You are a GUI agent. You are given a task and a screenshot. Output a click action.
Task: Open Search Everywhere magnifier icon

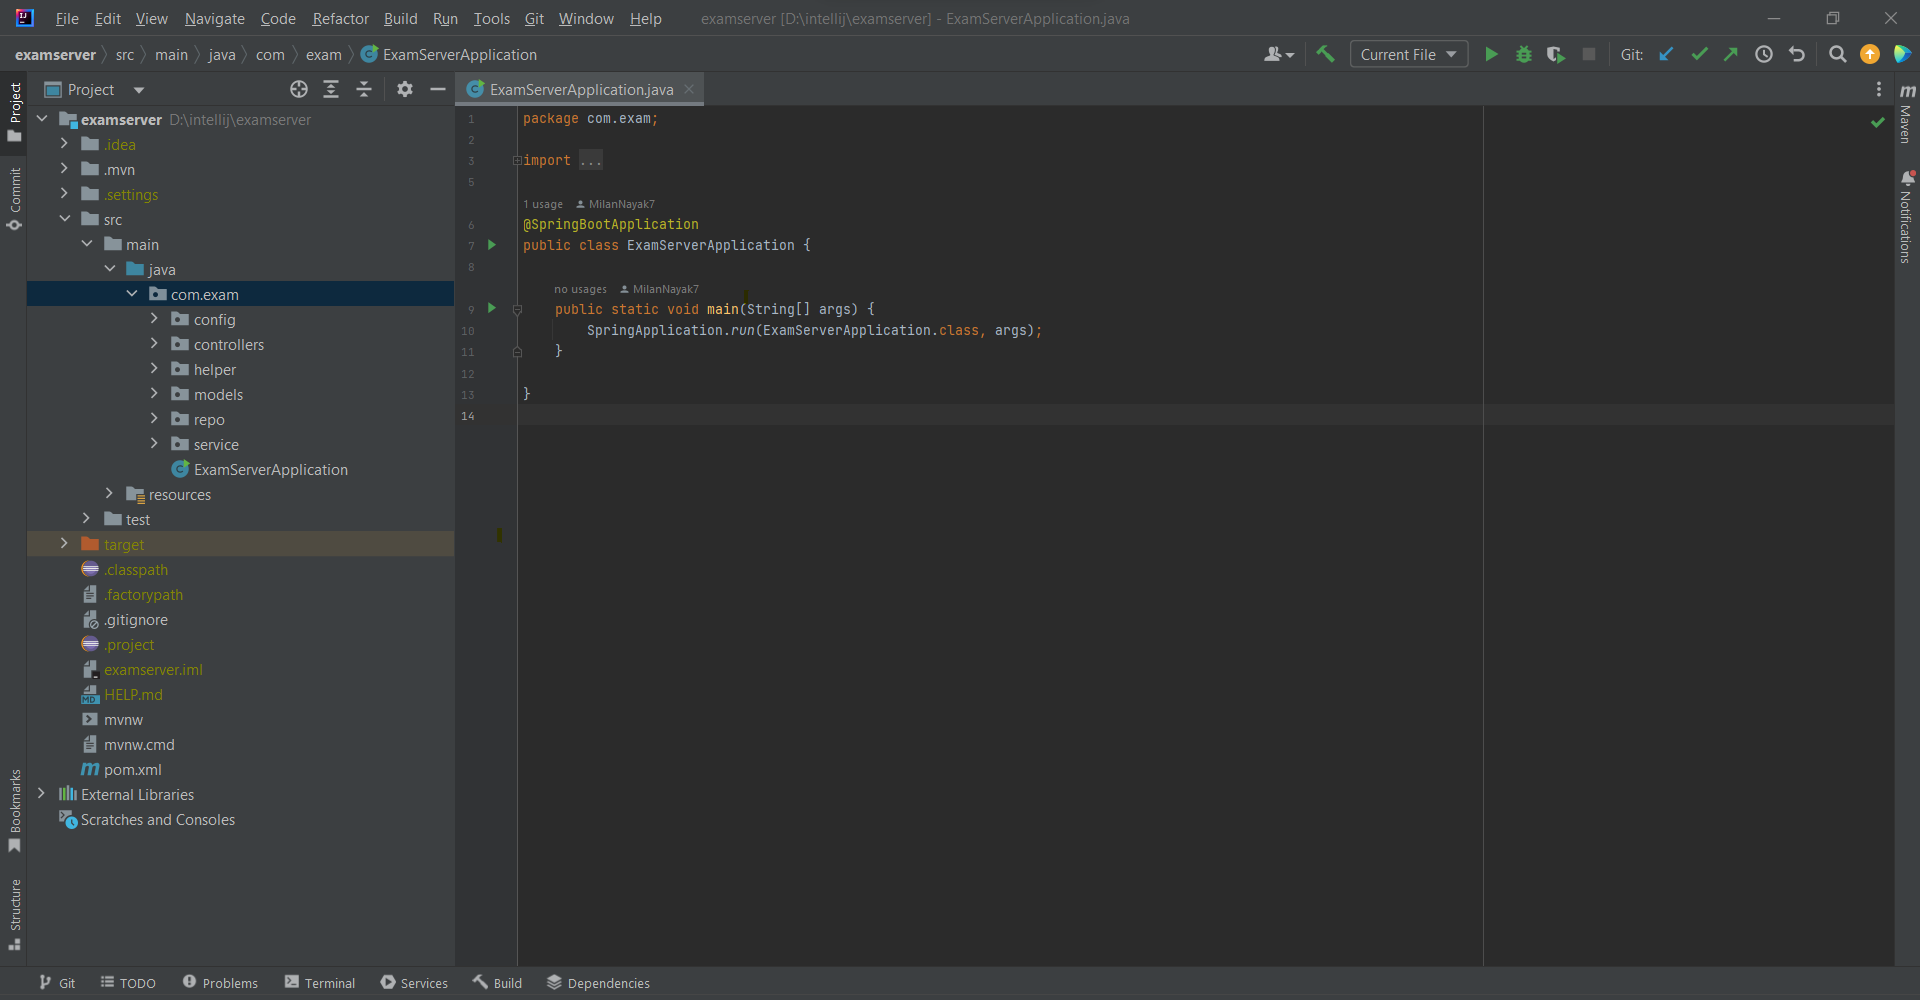pyautogui.click(x=1837, y=54)
